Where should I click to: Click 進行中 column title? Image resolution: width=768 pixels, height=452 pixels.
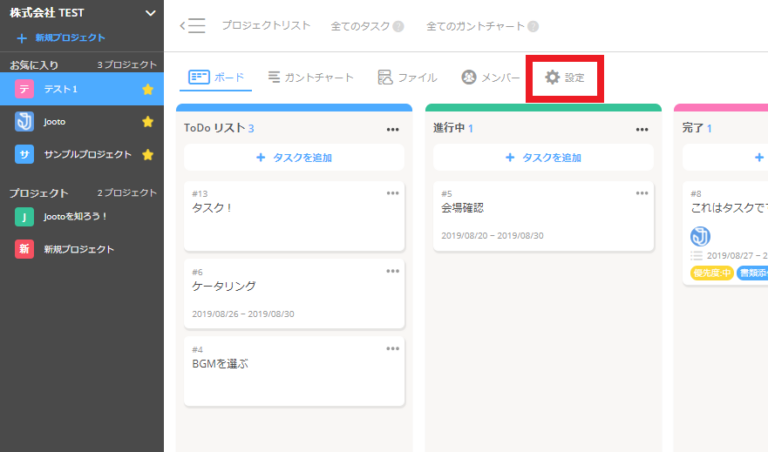coord(449,128)
